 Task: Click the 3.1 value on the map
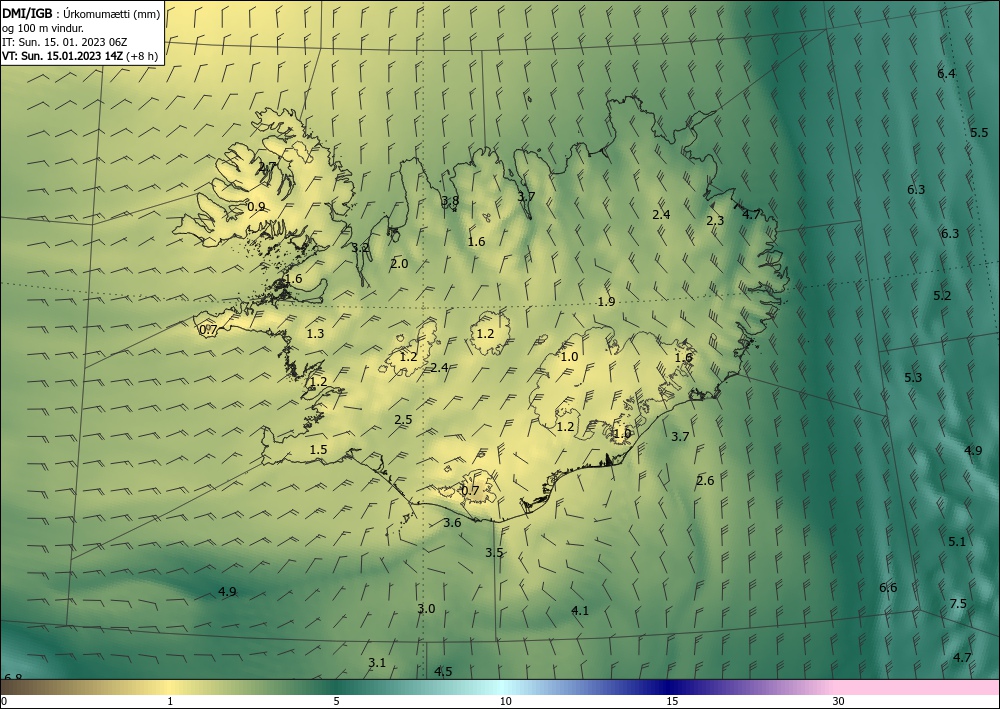[x=377, y=662]
